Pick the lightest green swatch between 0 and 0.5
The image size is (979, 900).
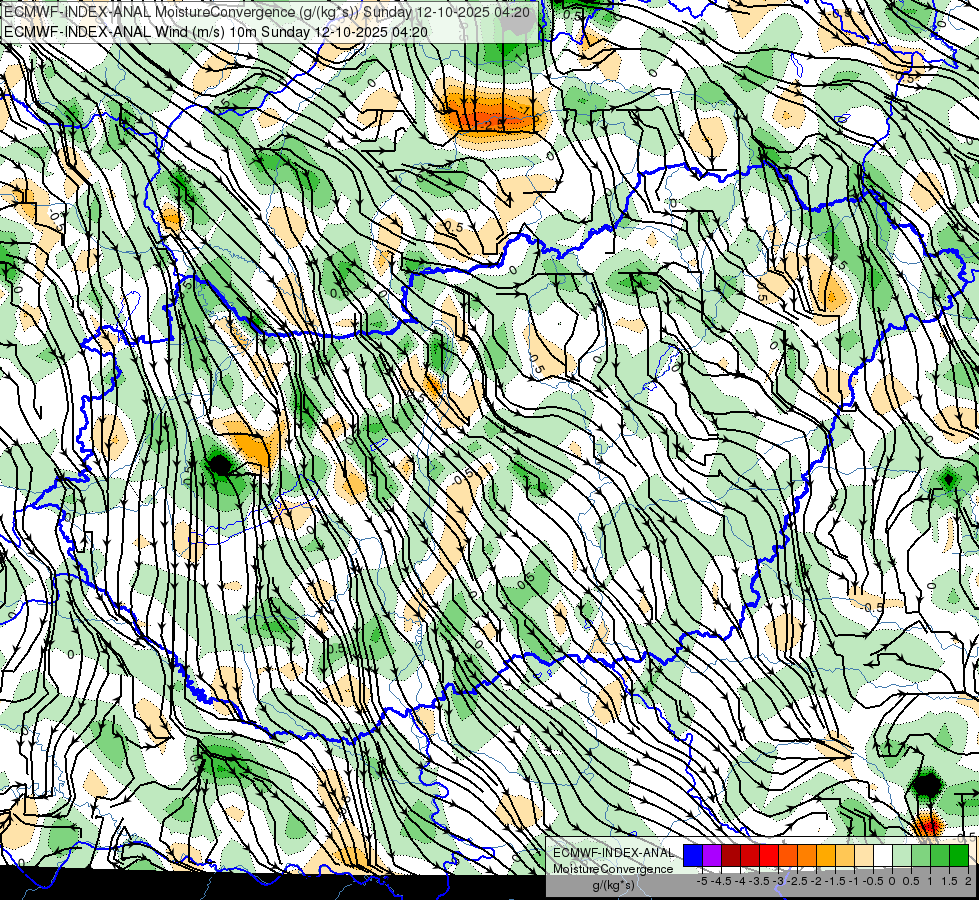[x=902, y=855]
